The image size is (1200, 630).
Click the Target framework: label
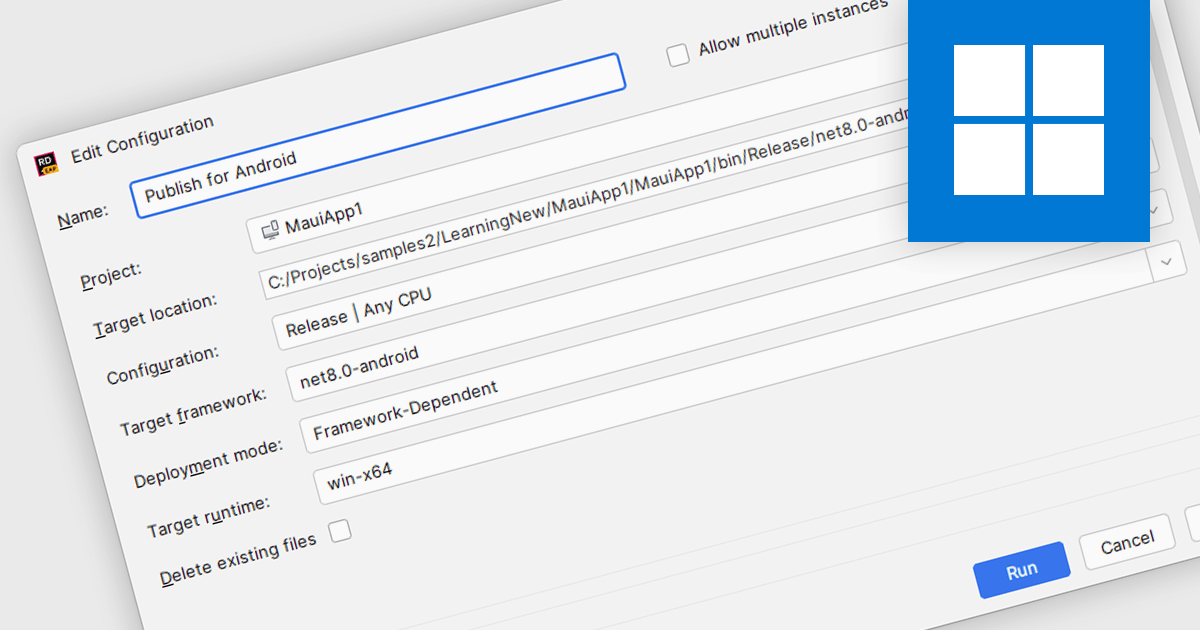(193, 411)
